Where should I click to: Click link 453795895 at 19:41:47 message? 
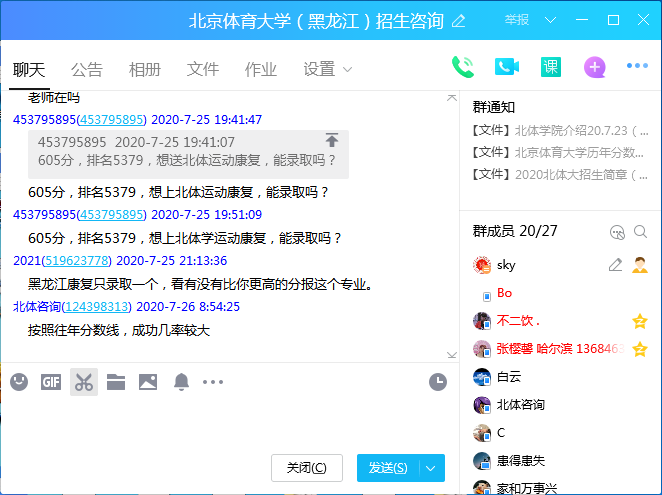pyautogui.click(x=111, y=120)
